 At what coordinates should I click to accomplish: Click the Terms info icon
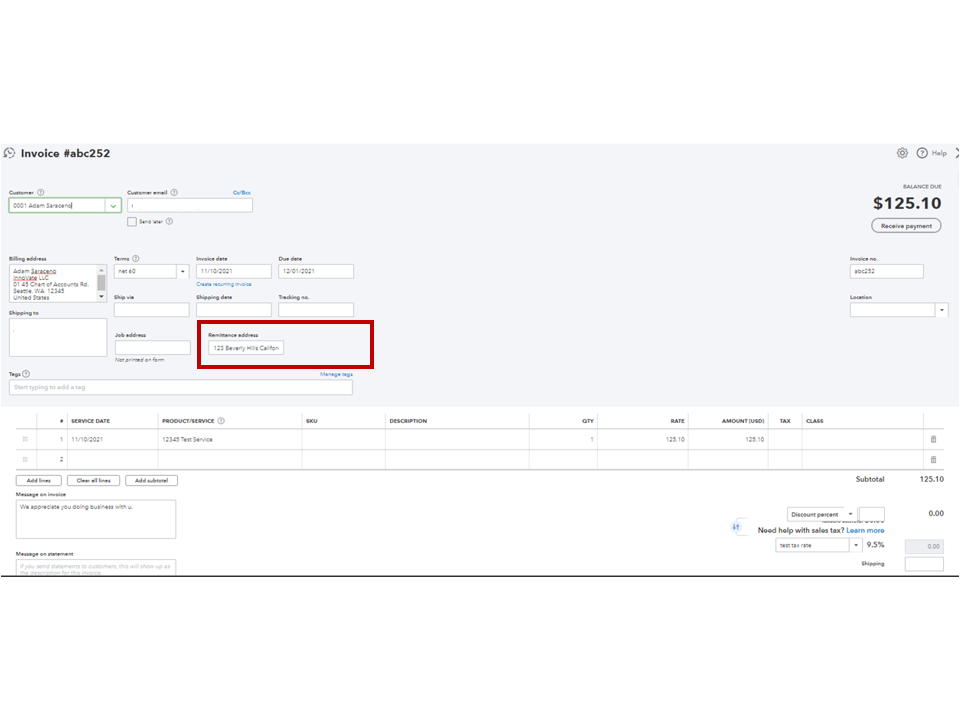[136, 258]
